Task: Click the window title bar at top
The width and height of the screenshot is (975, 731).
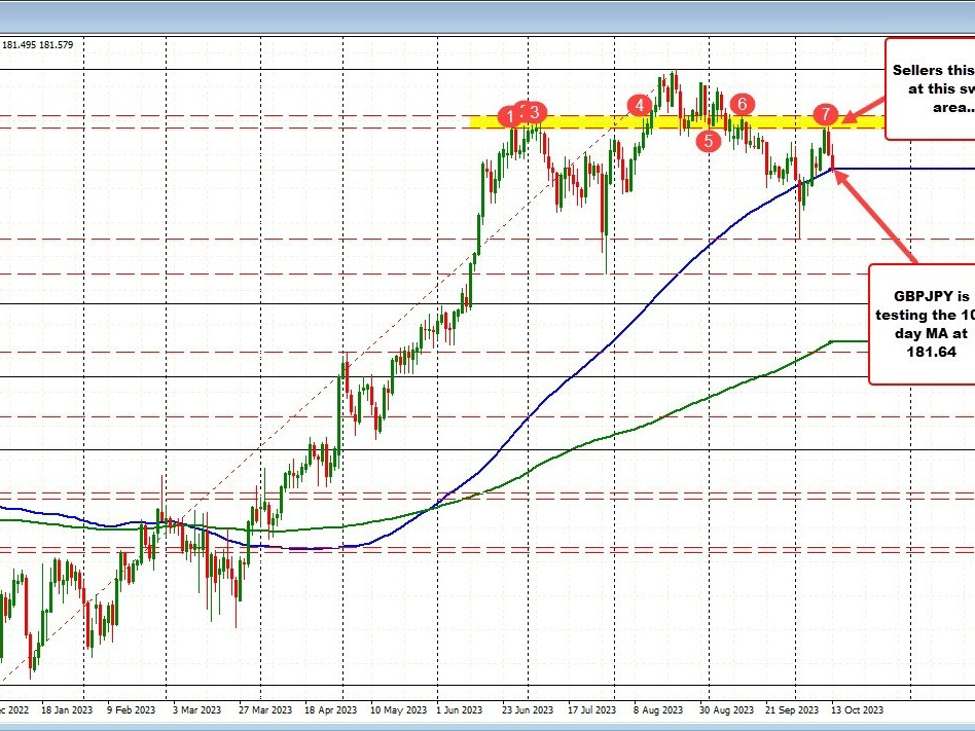Action: 487,14
